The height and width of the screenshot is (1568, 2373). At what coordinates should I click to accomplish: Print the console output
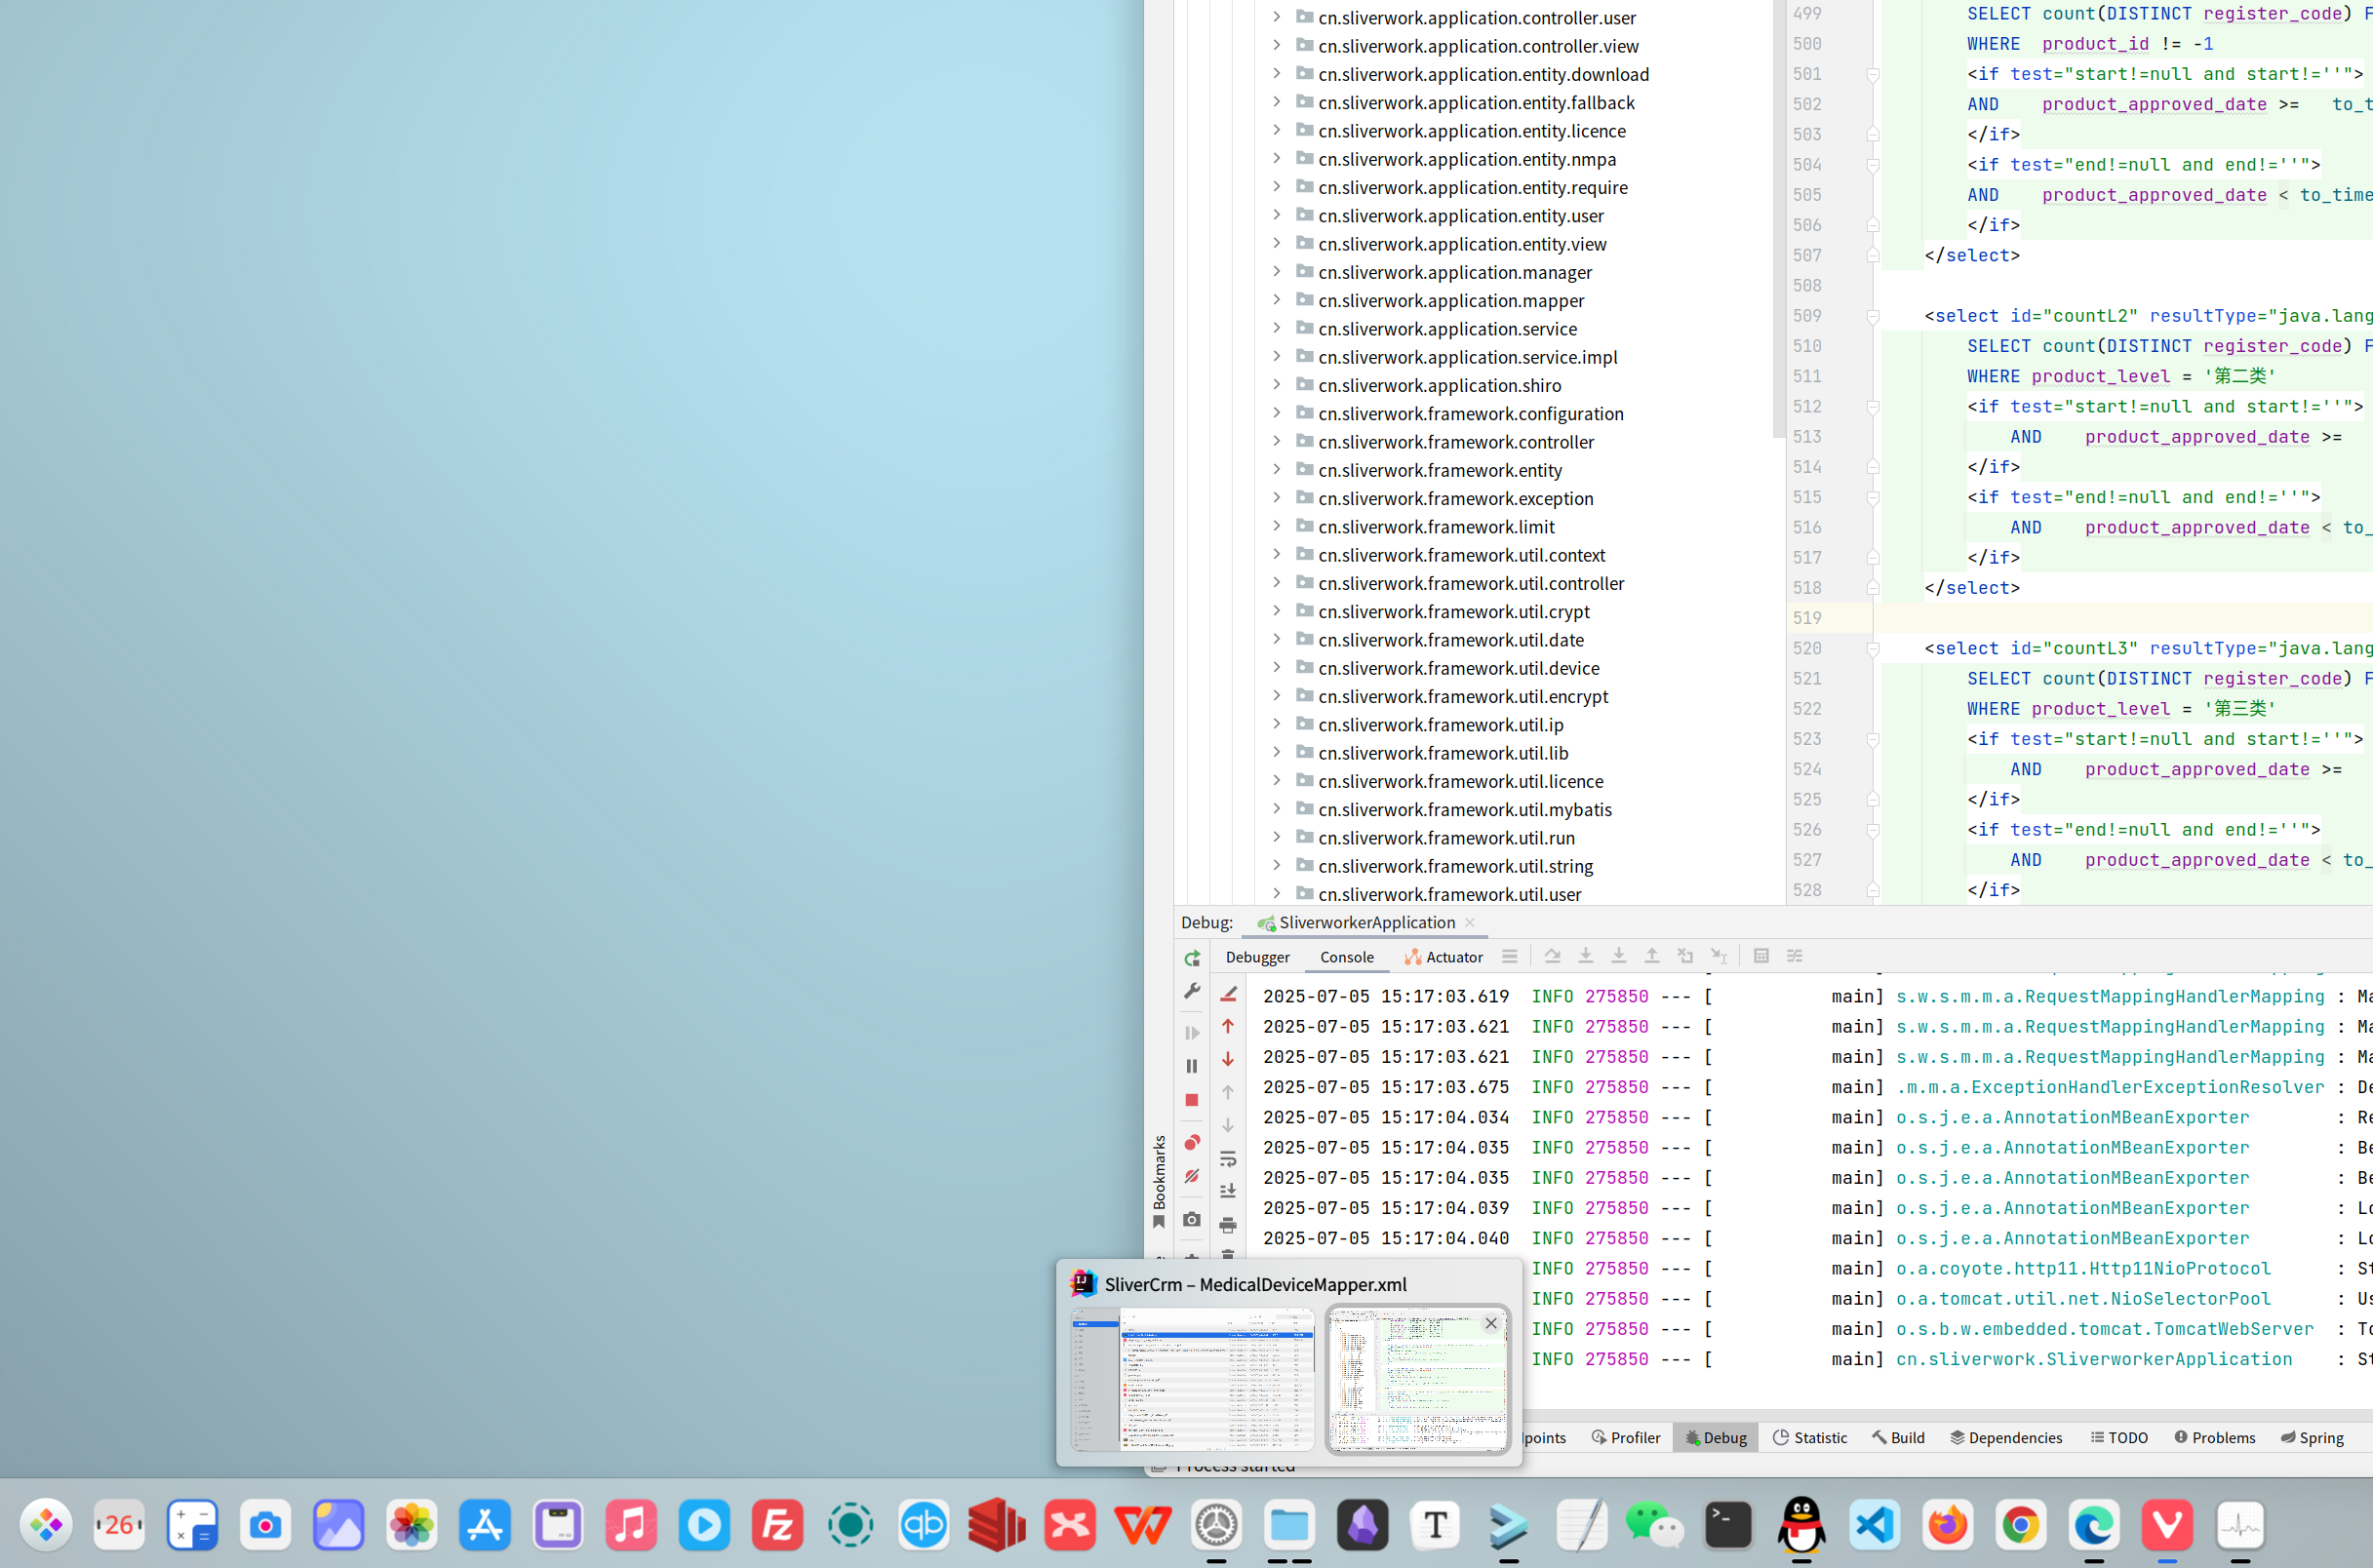(x=1228, y=1224)
